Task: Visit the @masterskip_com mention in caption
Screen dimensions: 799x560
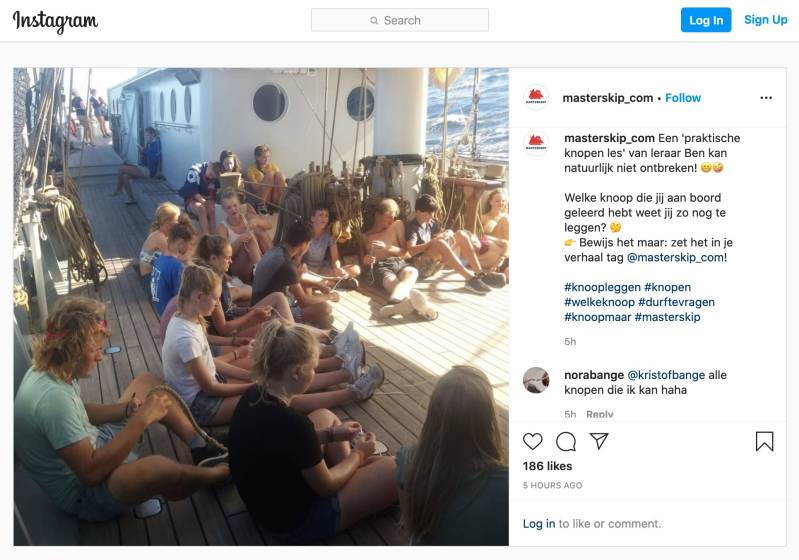Action: click(675, 257)
